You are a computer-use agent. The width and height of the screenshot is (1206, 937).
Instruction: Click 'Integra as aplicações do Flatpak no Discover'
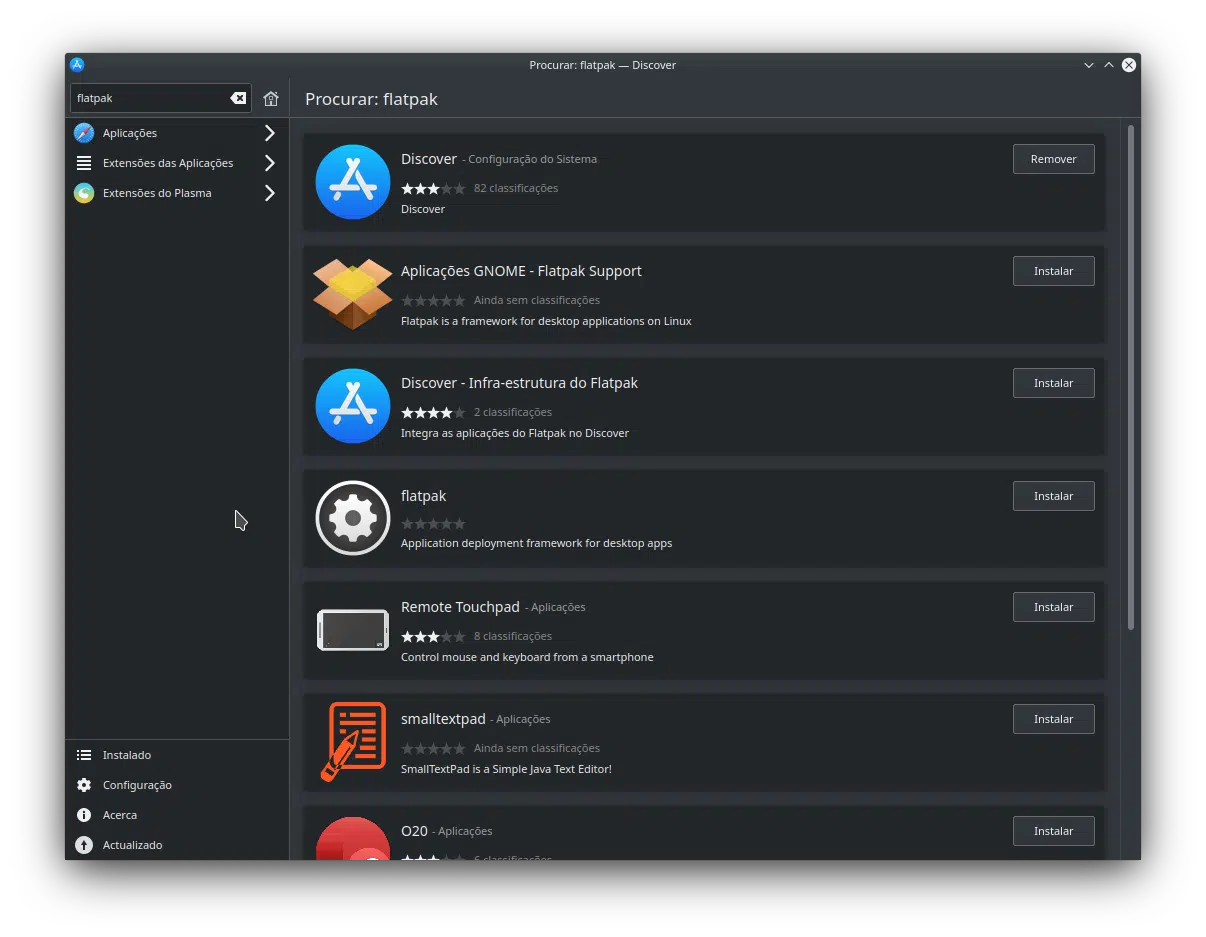click(x=515, y=433)
